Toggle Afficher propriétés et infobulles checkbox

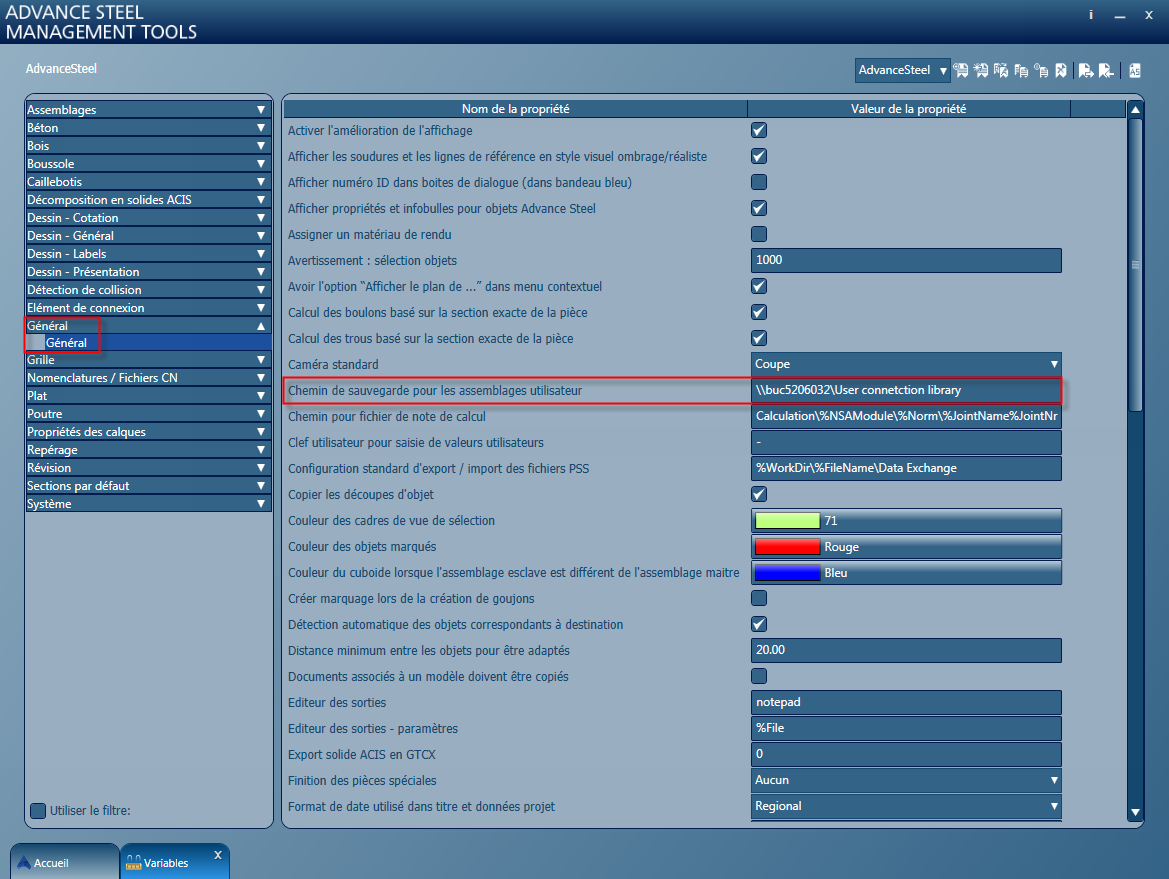pyautogui.click(x=759, y=208)
